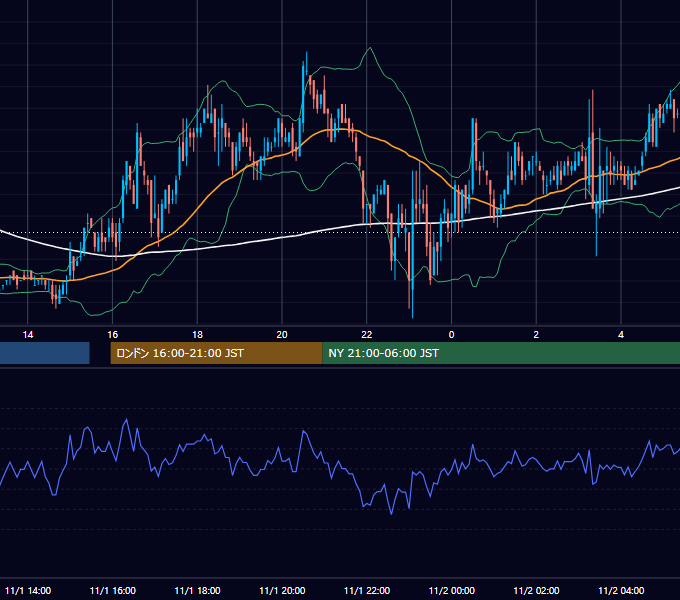
Task: Click the 11/1 18:00 date label
Action: [x=197, y=590]
